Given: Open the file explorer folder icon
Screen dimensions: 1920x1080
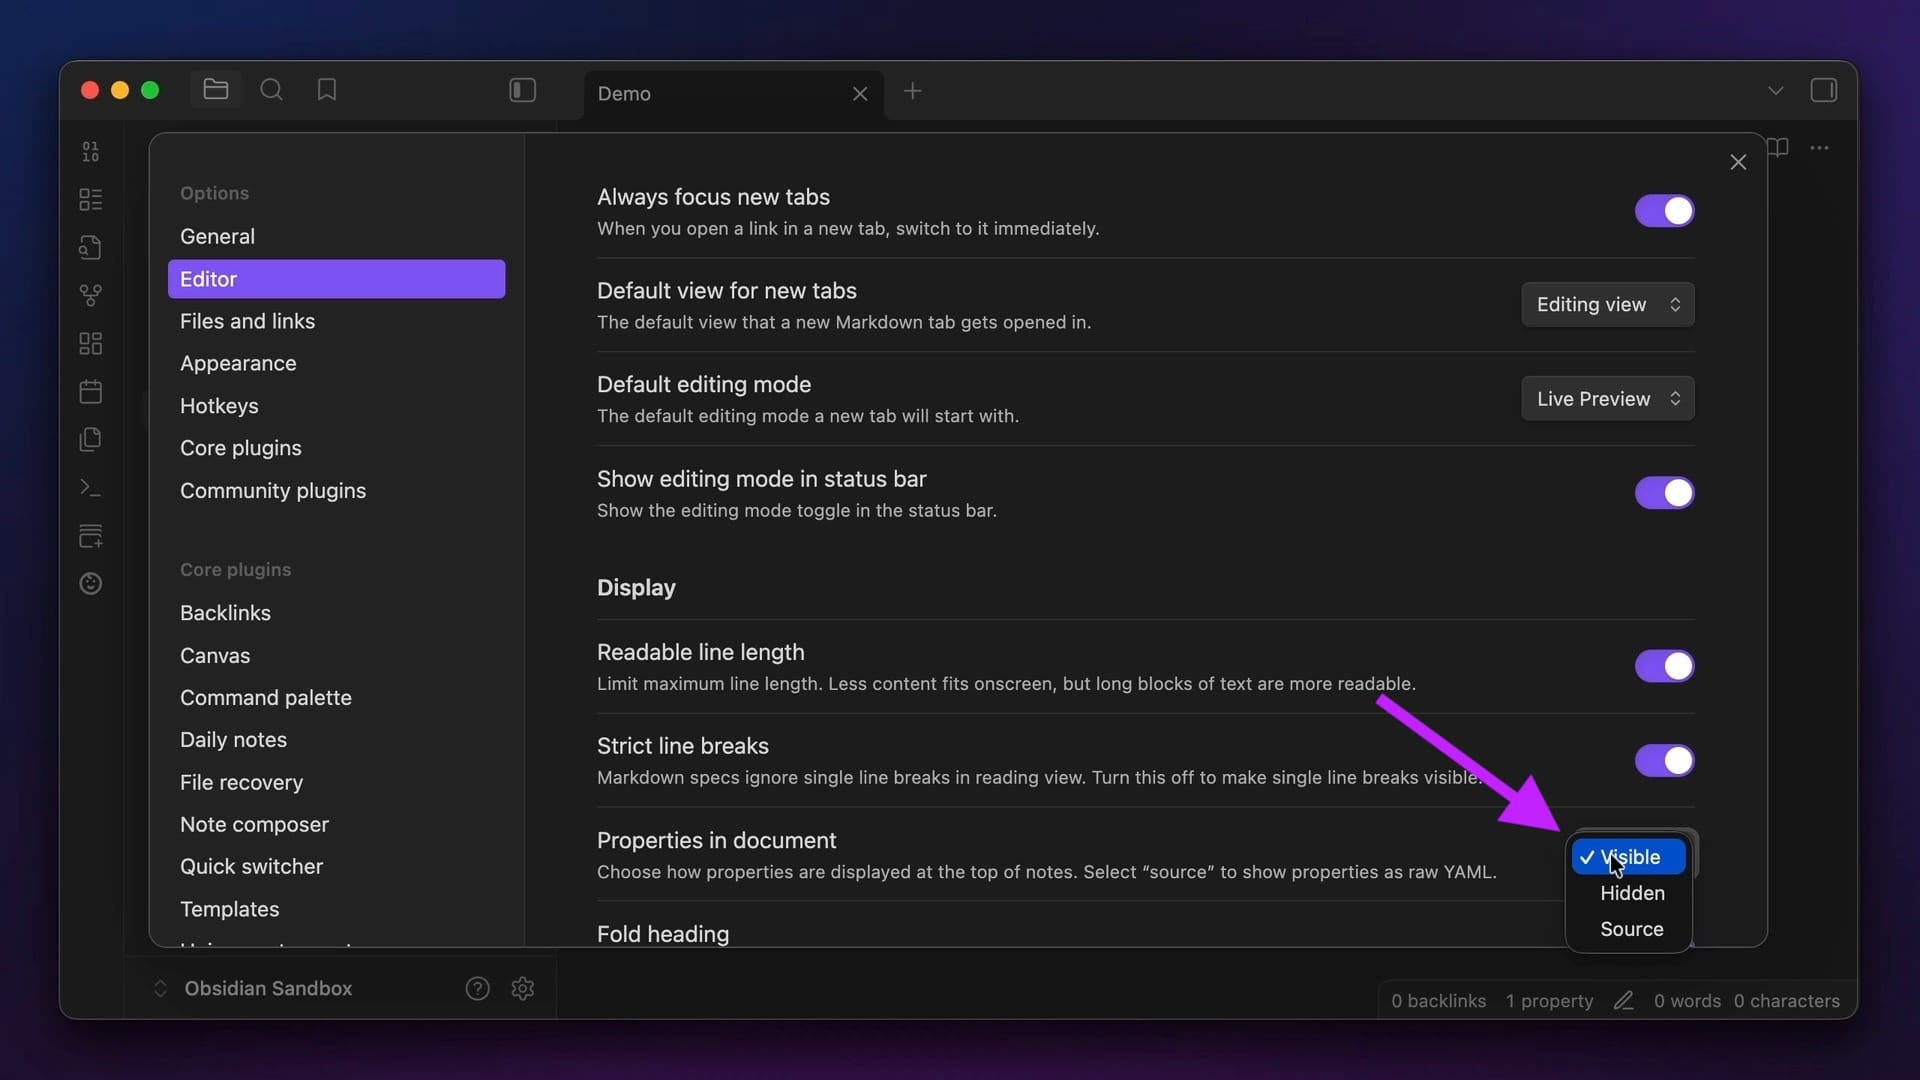Looking at the screenshot, I should 216,90.
